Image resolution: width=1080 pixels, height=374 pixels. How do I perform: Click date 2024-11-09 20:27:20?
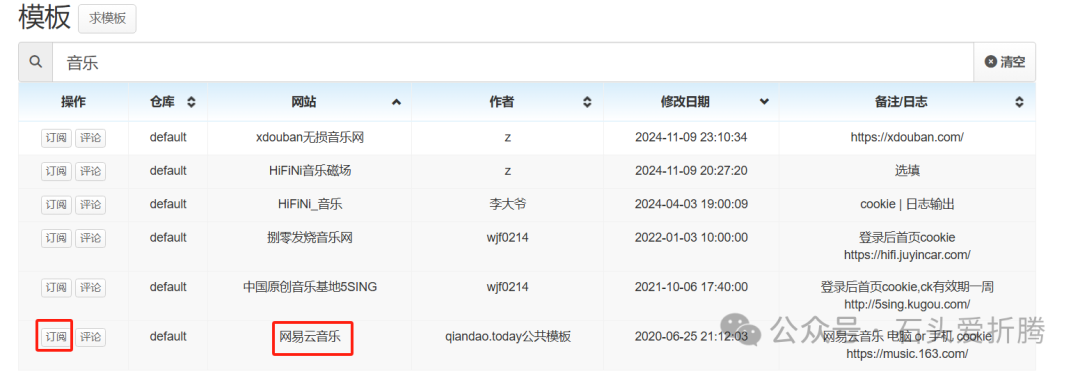coord(691,170)
